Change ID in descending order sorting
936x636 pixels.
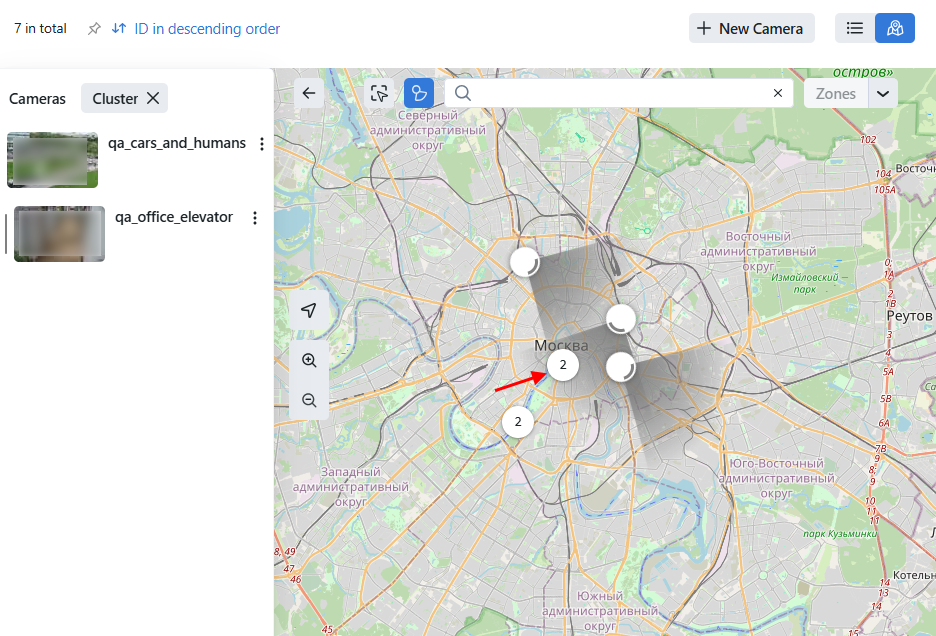pyautogui.click(x=196, y=29)
